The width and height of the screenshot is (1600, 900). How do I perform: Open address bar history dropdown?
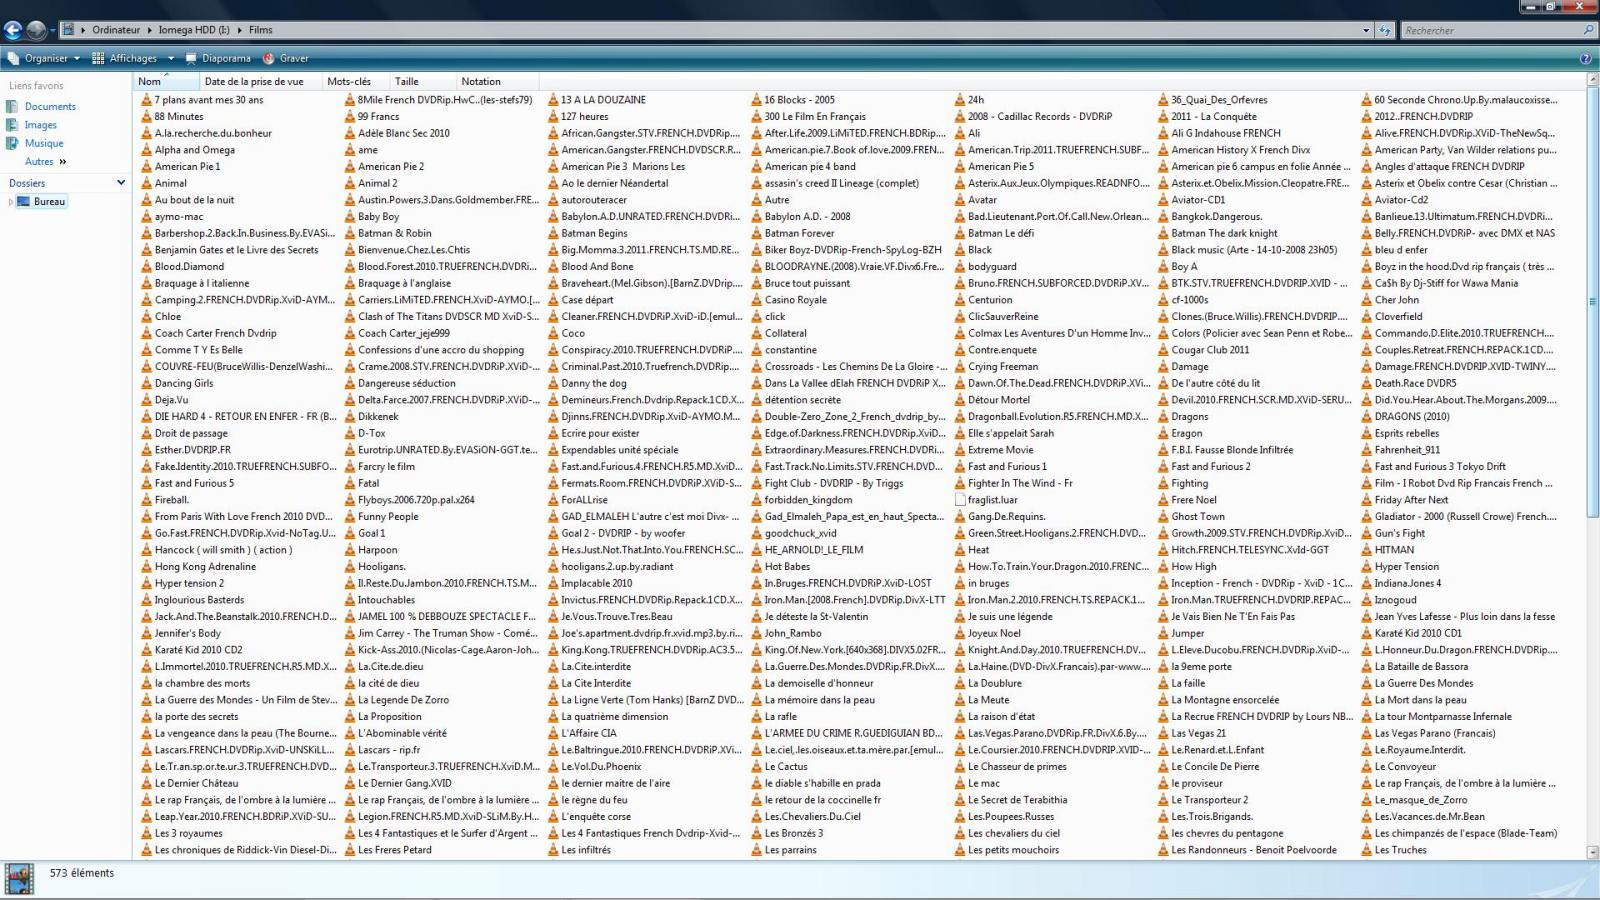1366,30
